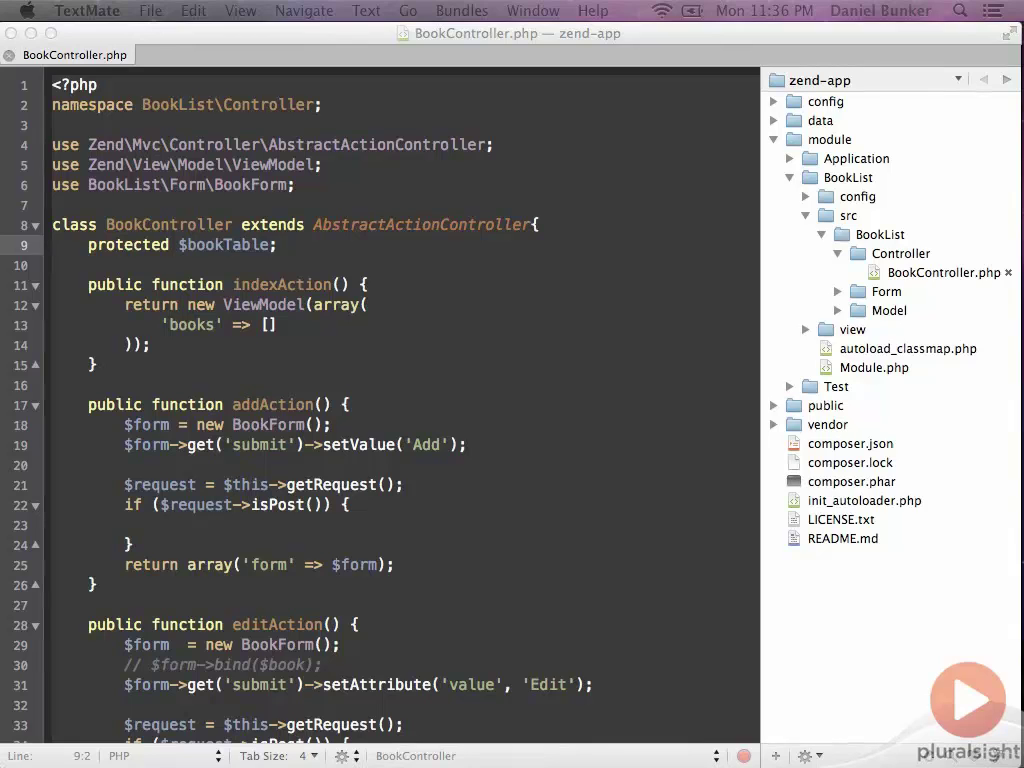This screenshot has width=1024, height=768.
Task: Open the Bundles menu
Action: tap(462, 10)
